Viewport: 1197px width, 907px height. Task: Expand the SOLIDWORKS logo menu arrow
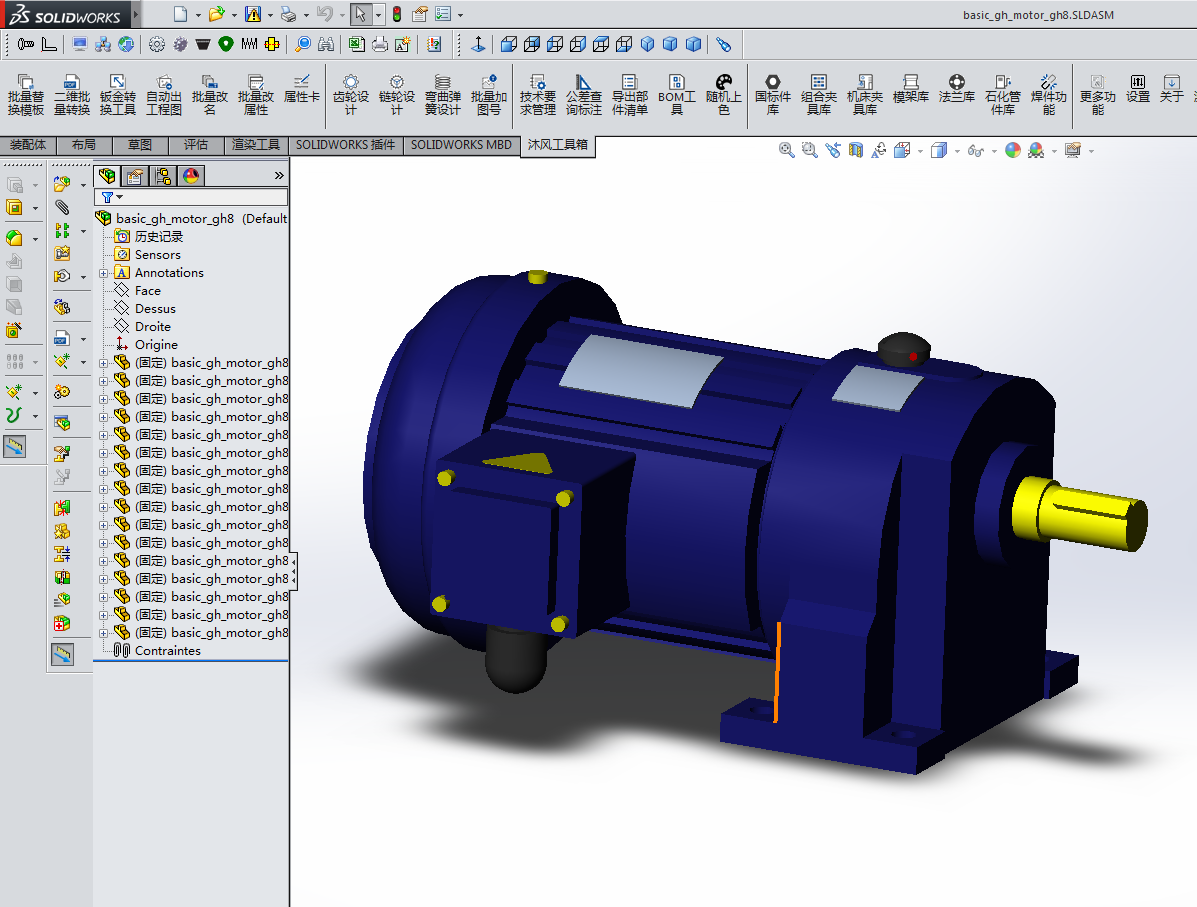tap(136, 14)
